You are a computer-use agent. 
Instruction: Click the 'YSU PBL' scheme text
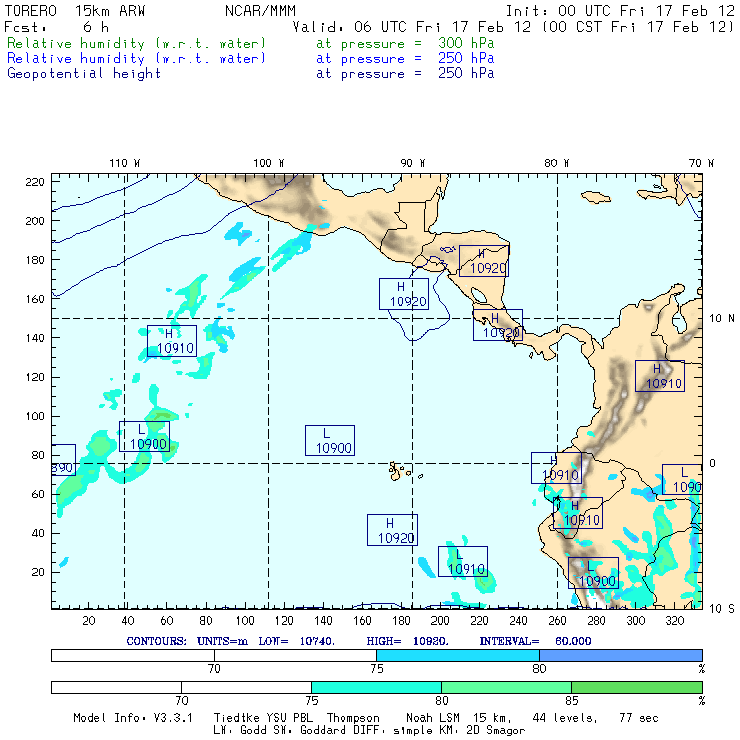(289, 718)
